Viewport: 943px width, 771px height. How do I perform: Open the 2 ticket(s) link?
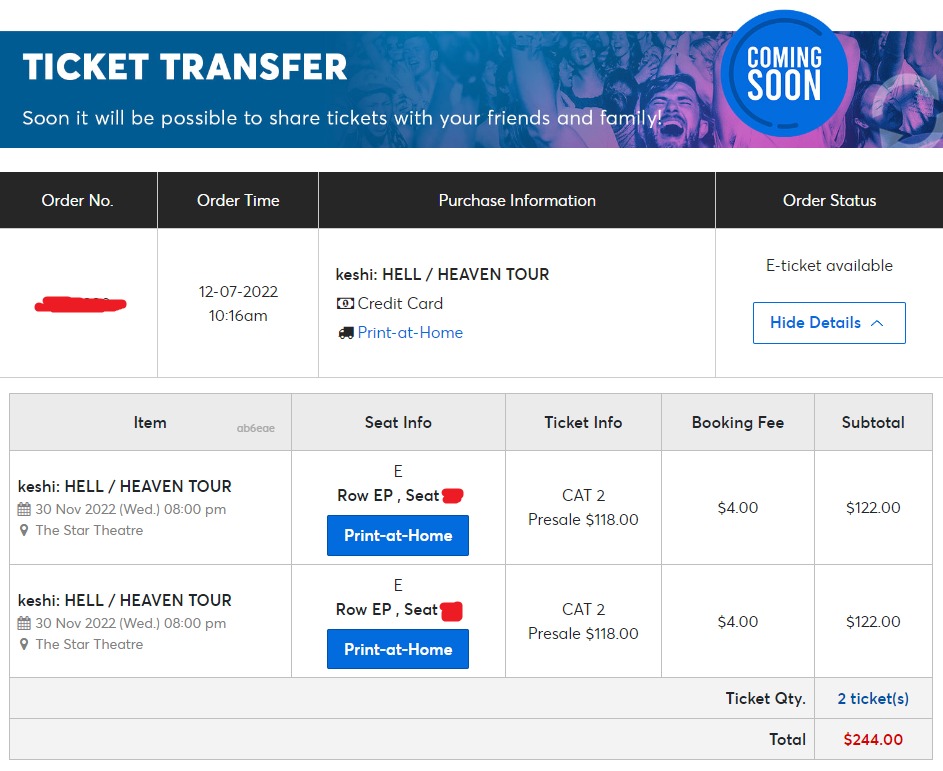point(872,698)
